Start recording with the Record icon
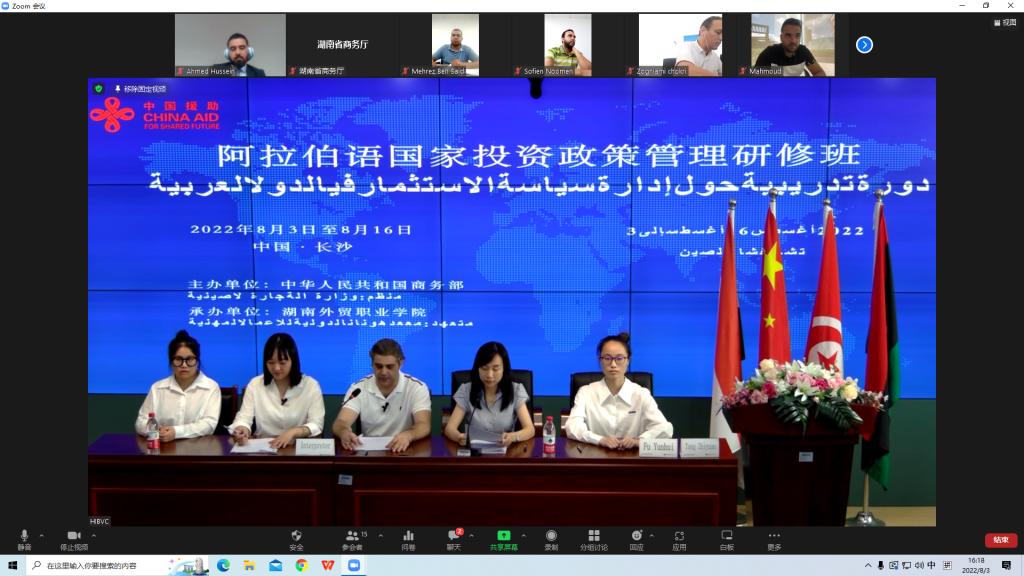The image size is (1024, 576). pos(551,539)
